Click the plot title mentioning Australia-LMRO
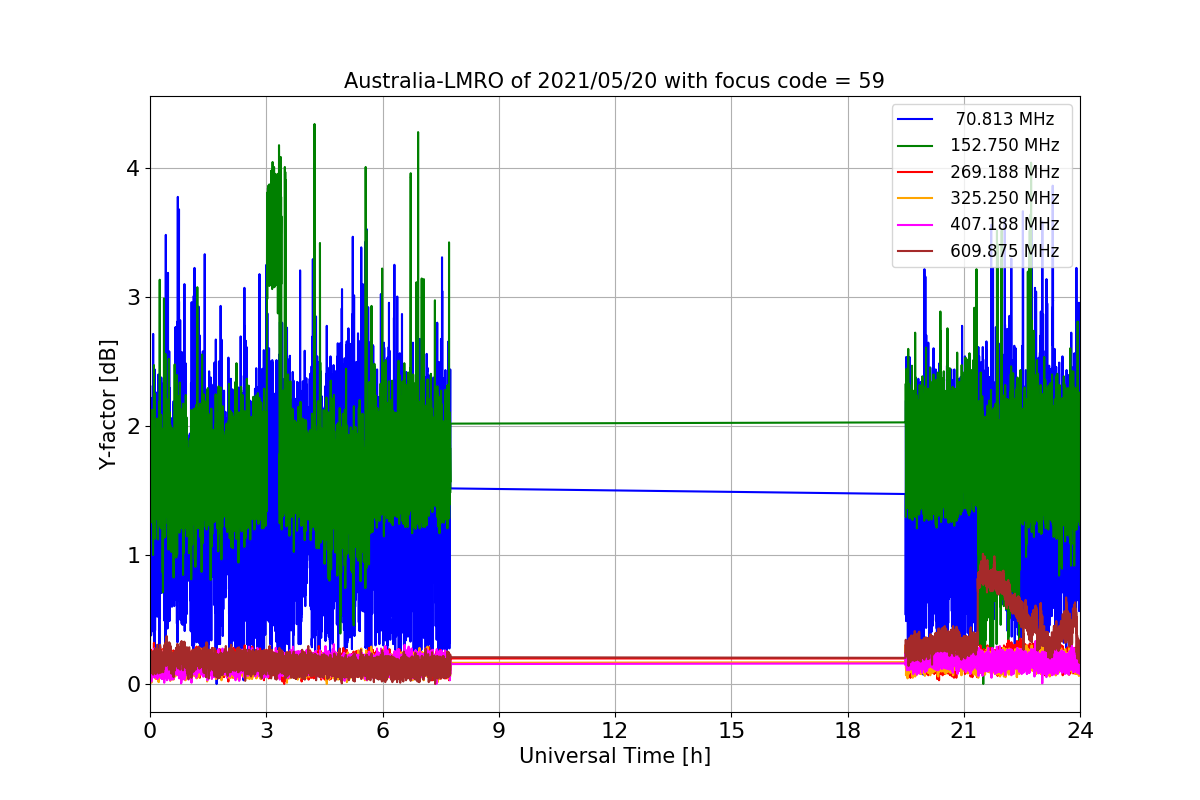Viewport: 1200px width, 800px height. pos(614,81)
